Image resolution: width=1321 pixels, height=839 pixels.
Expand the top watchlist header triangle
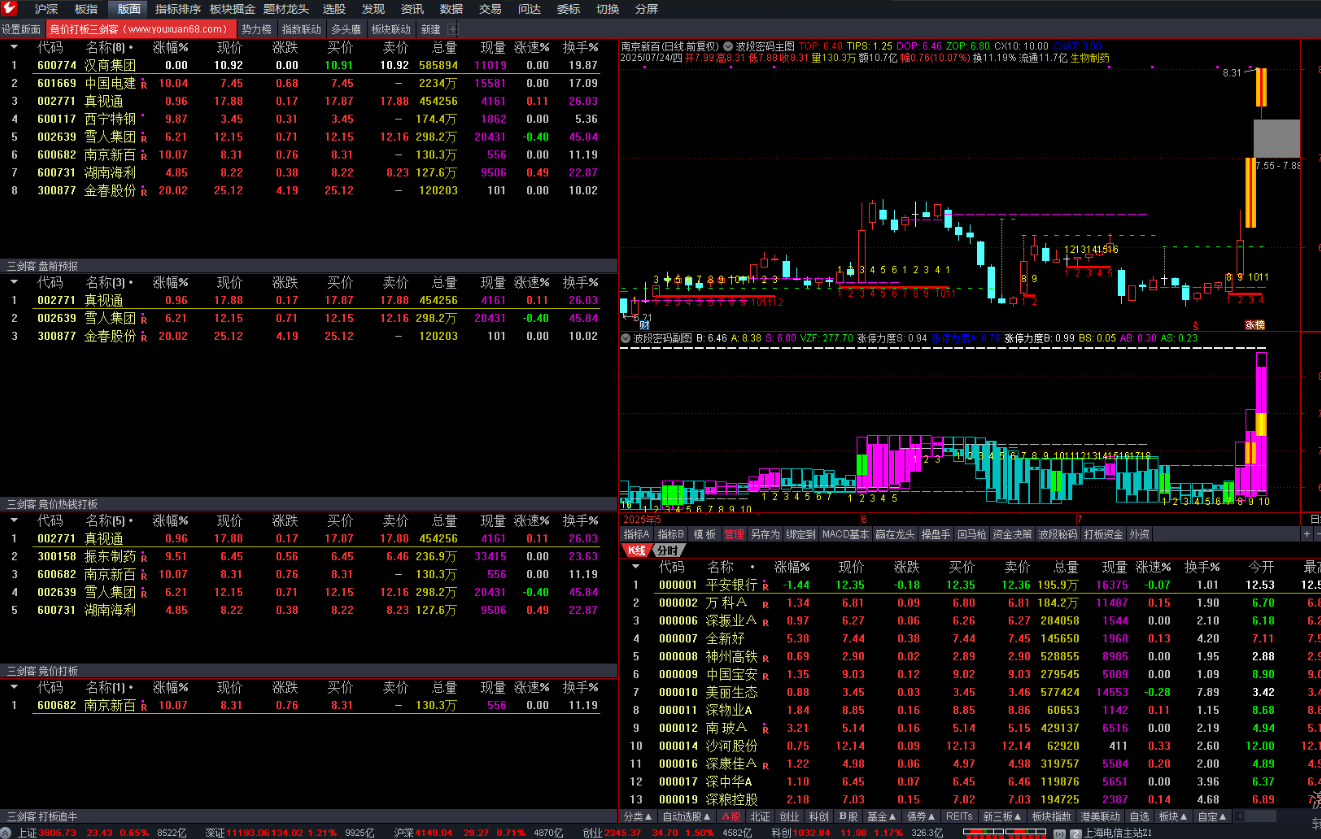[14, 47]
